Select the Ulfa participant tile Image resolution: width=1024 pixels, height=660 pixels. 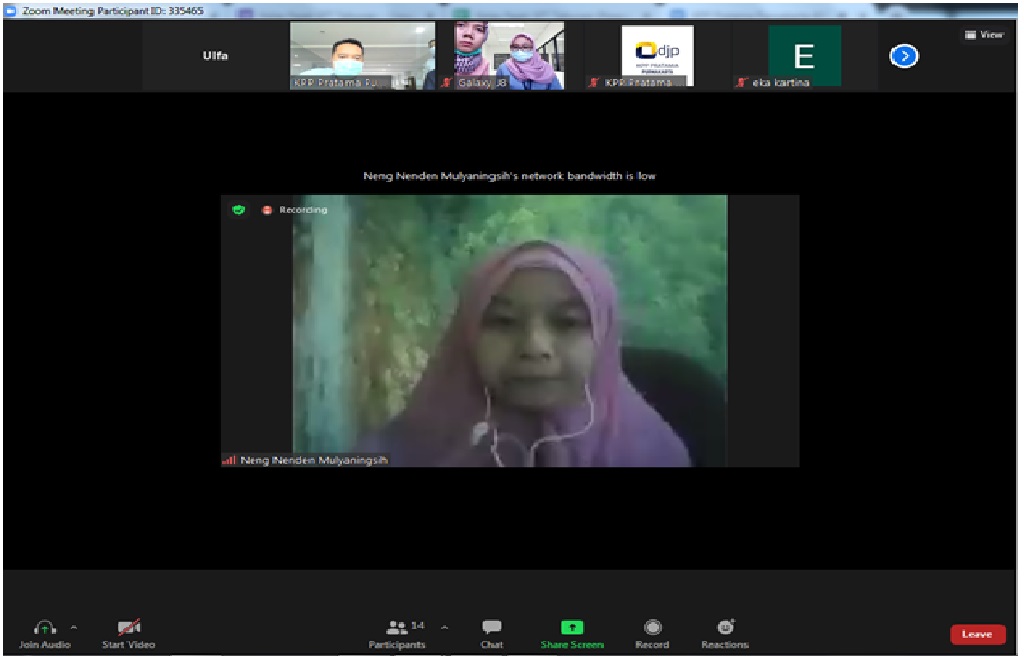(x=215, y=56)
